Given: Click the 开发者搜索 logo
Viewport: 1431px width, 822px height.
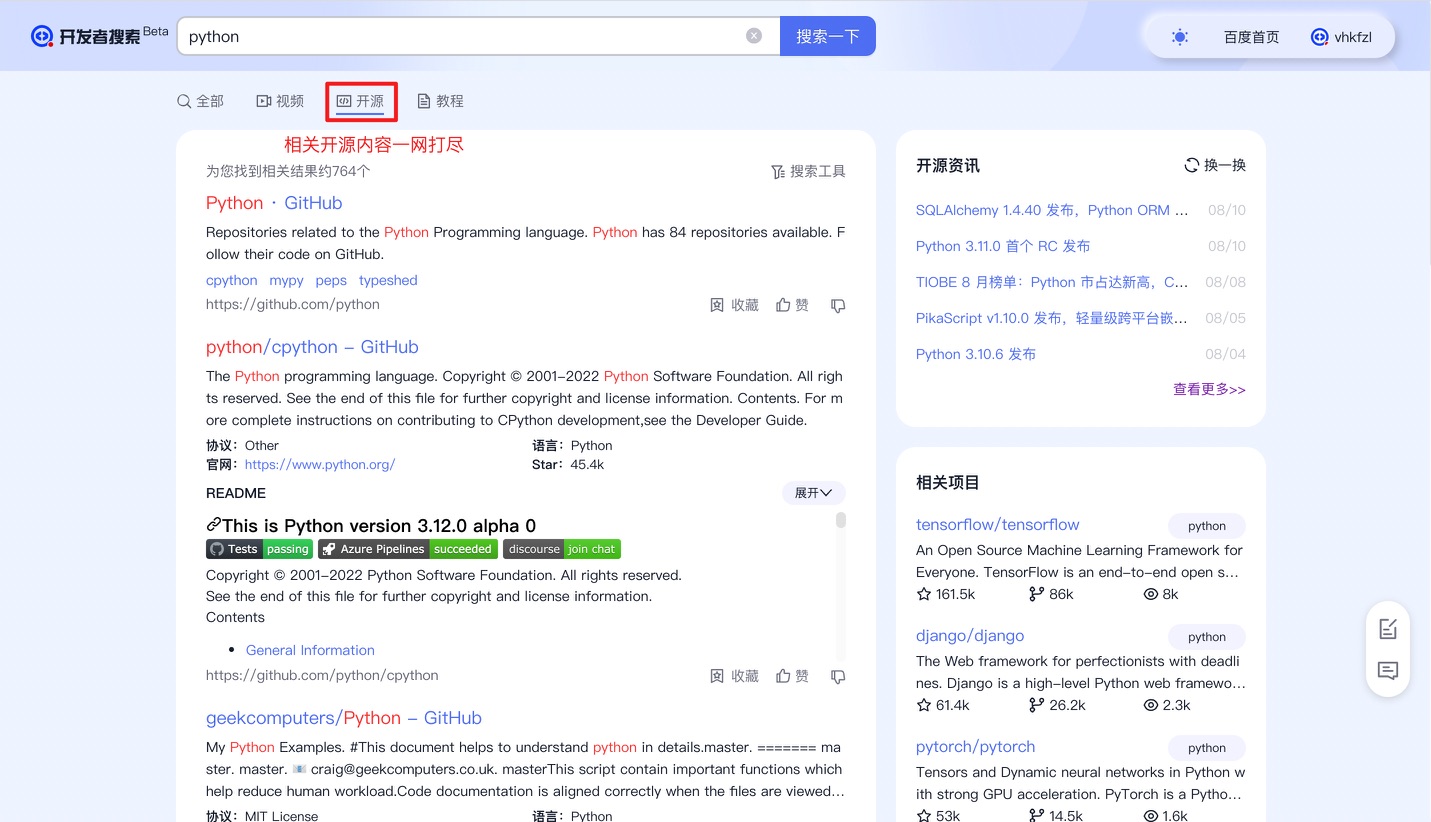Looking at the screenshot, I should point(99,36).
